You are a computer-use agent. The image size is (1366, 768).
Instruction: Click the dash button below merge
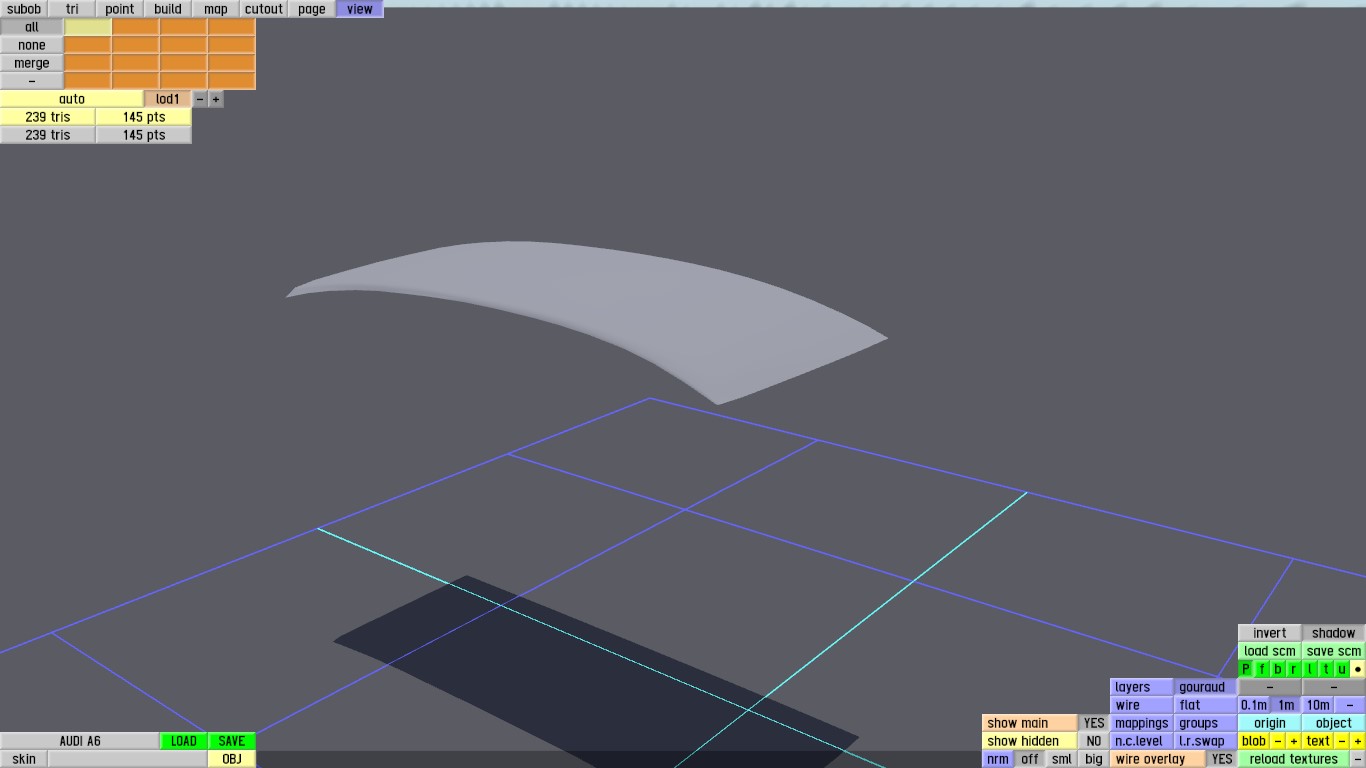coord(32,81)
